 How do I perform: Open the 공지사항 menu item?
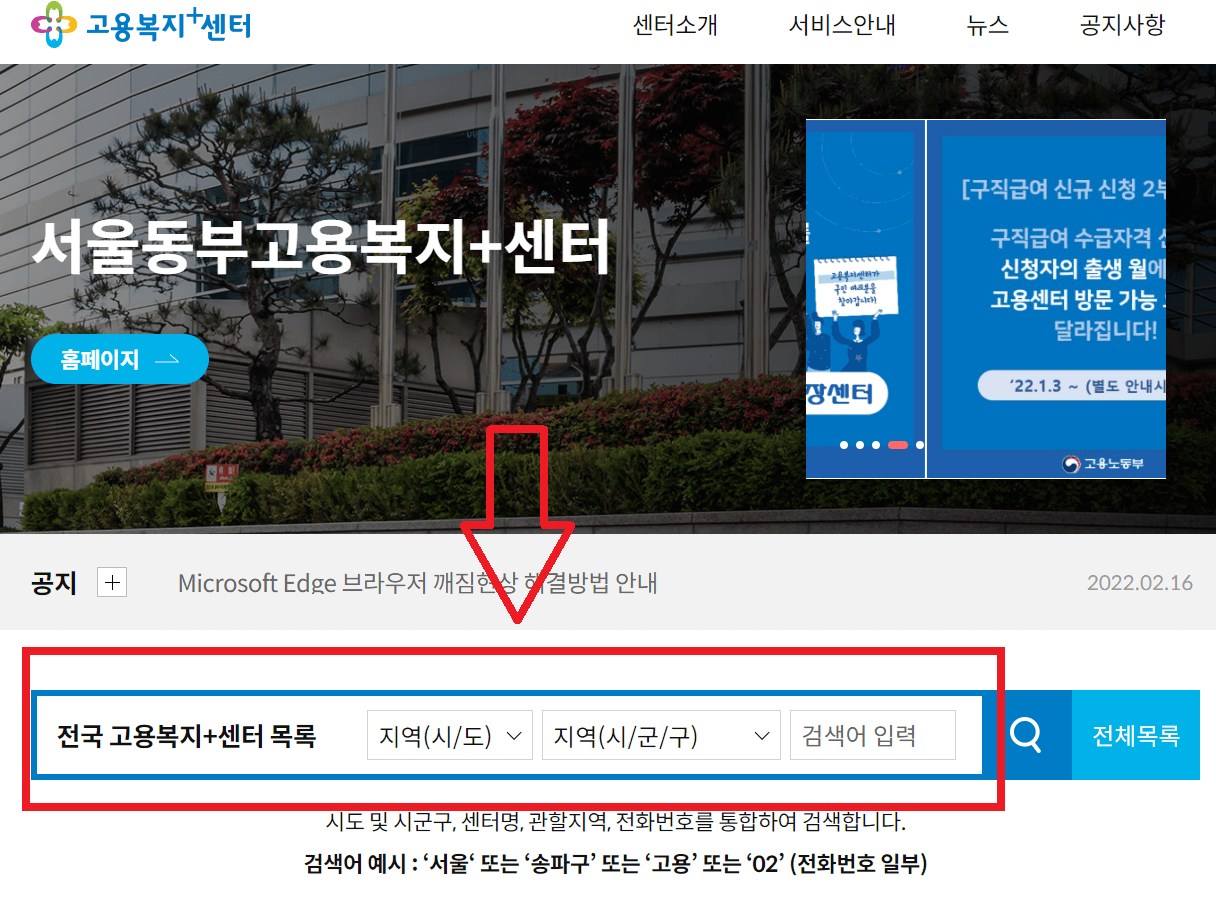(1121, 26)
